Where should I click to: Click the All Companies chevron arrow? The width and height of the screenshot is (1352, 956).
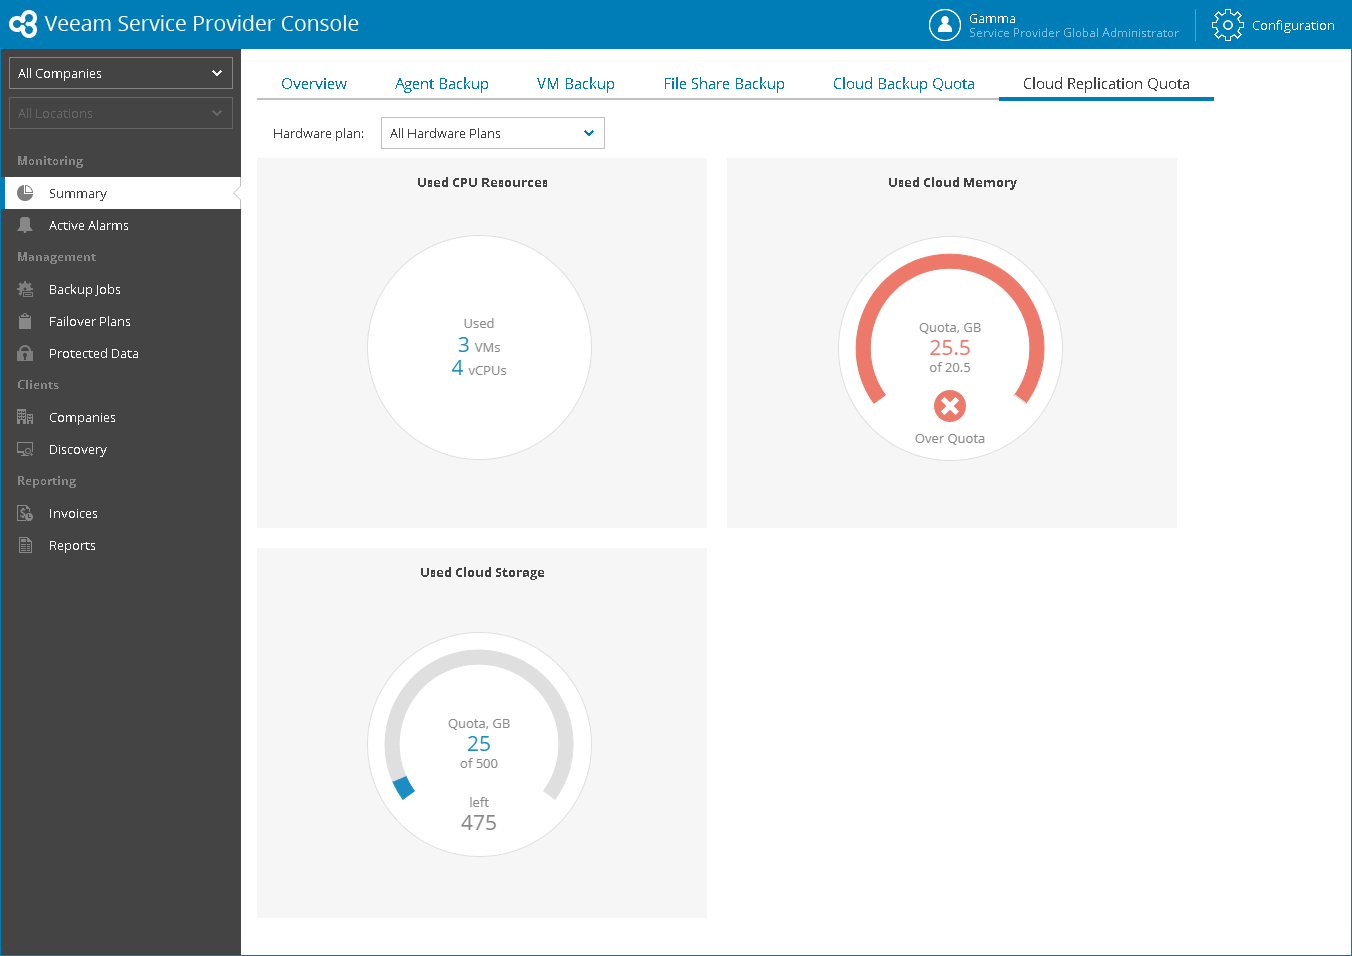point(217,73)
